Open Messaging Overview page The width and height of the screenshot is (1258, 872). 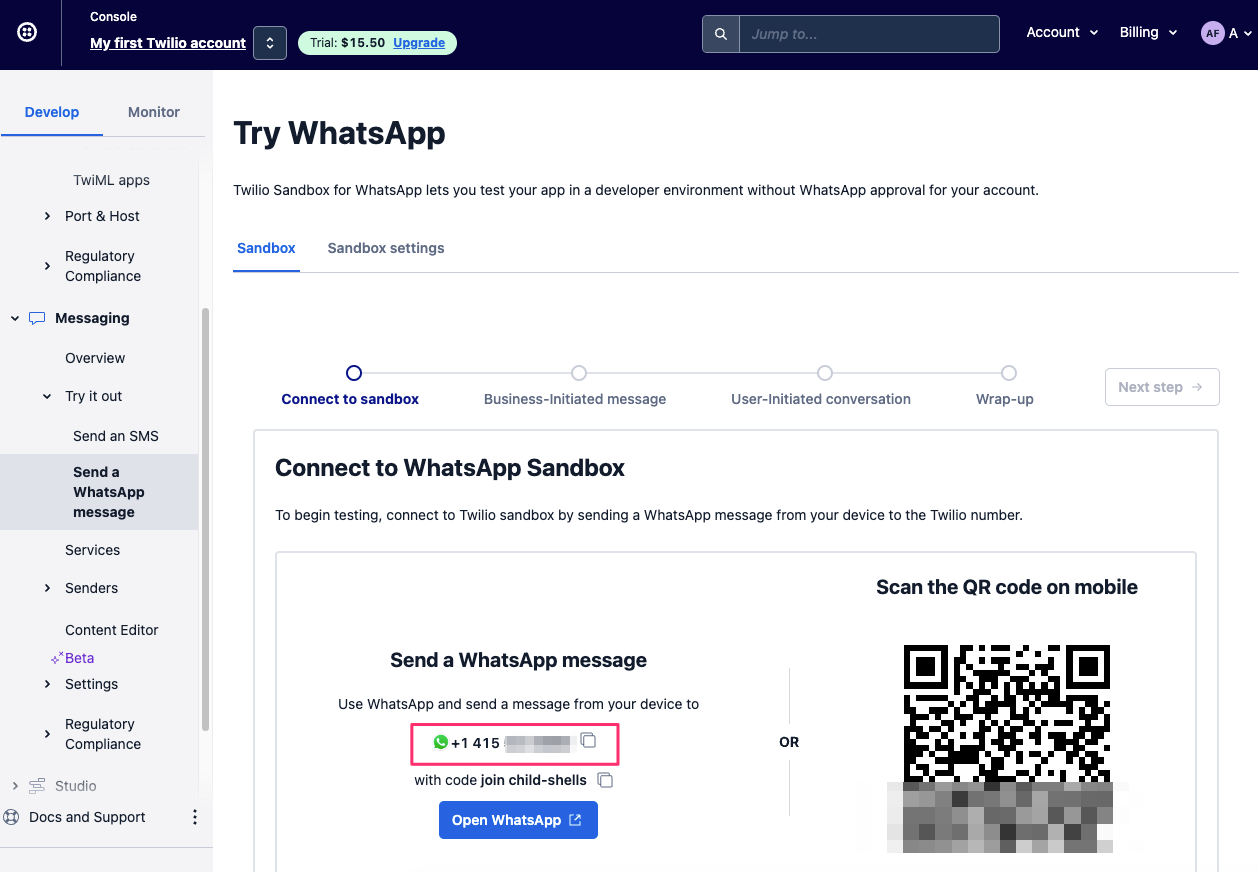click(95, 358)
